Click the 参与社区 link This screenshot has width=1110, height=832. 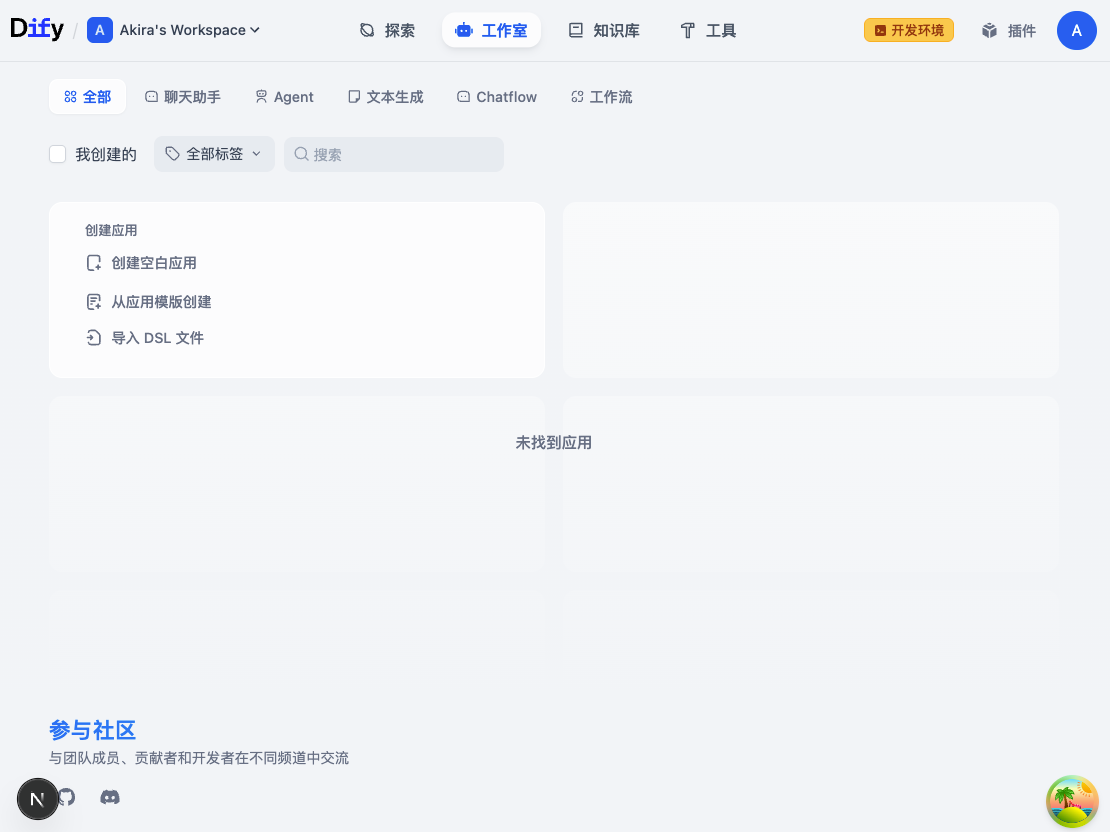(x=92, y=730)
